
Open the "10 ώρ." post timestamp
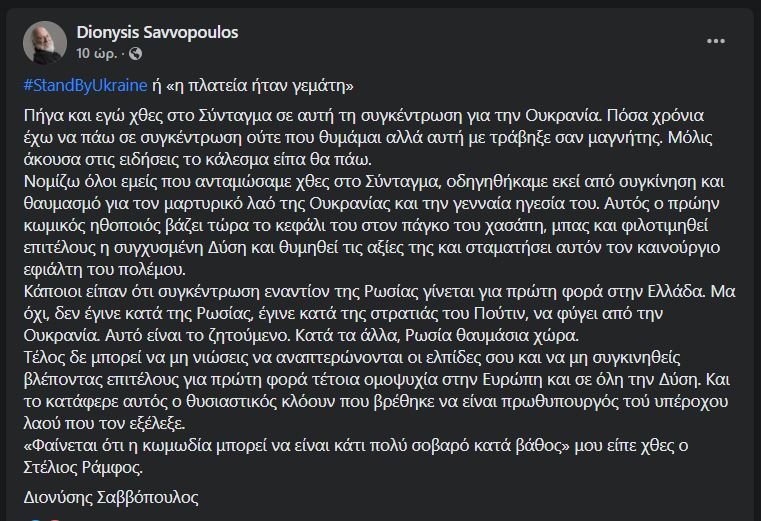96,52
